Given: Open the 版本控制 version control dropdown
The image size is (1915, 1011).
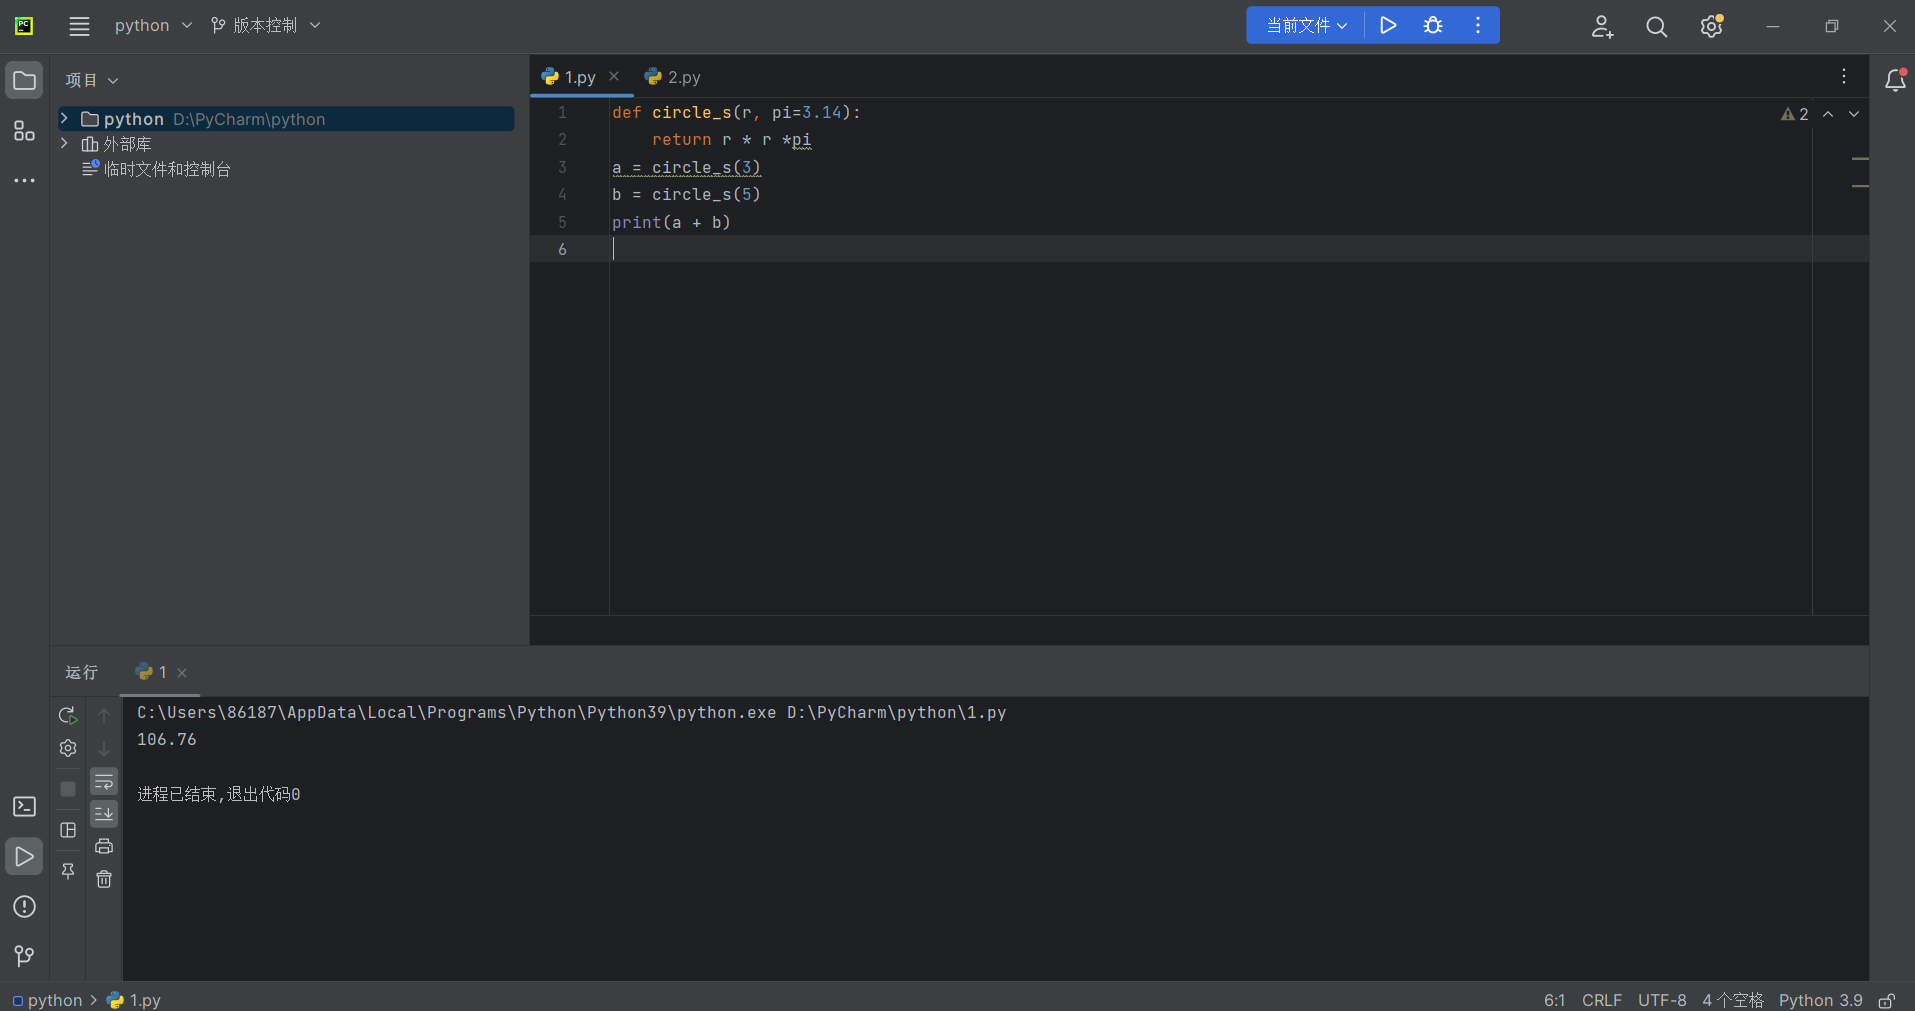Looking at the screenshot, I should [x=266, y=26].
